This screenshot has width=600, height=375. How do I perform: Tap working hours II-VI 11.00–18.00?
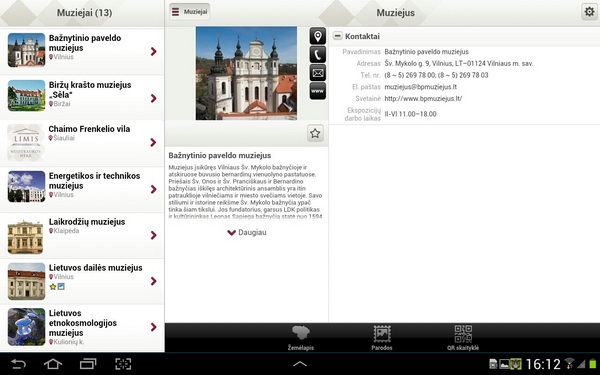410,114
